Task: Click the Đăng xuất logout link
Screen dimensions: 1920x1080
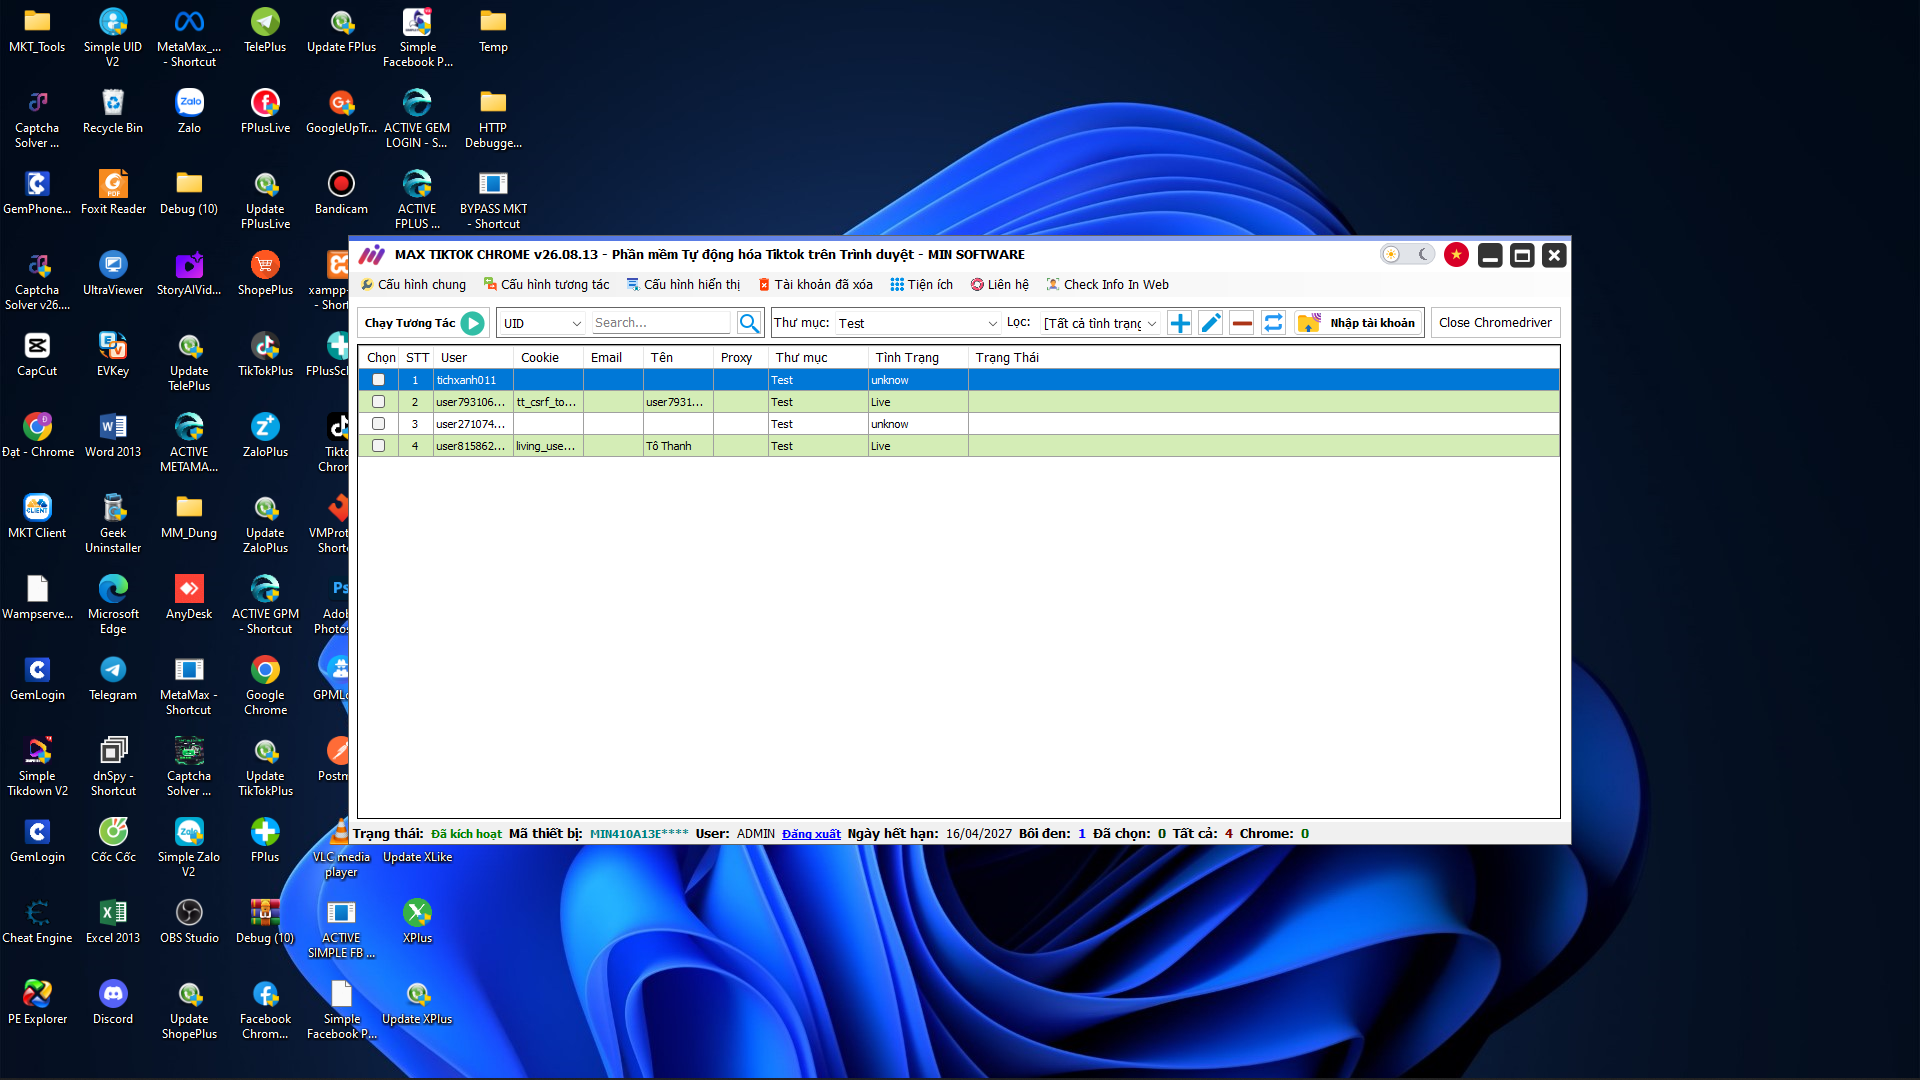Action: tap(811, 834)
